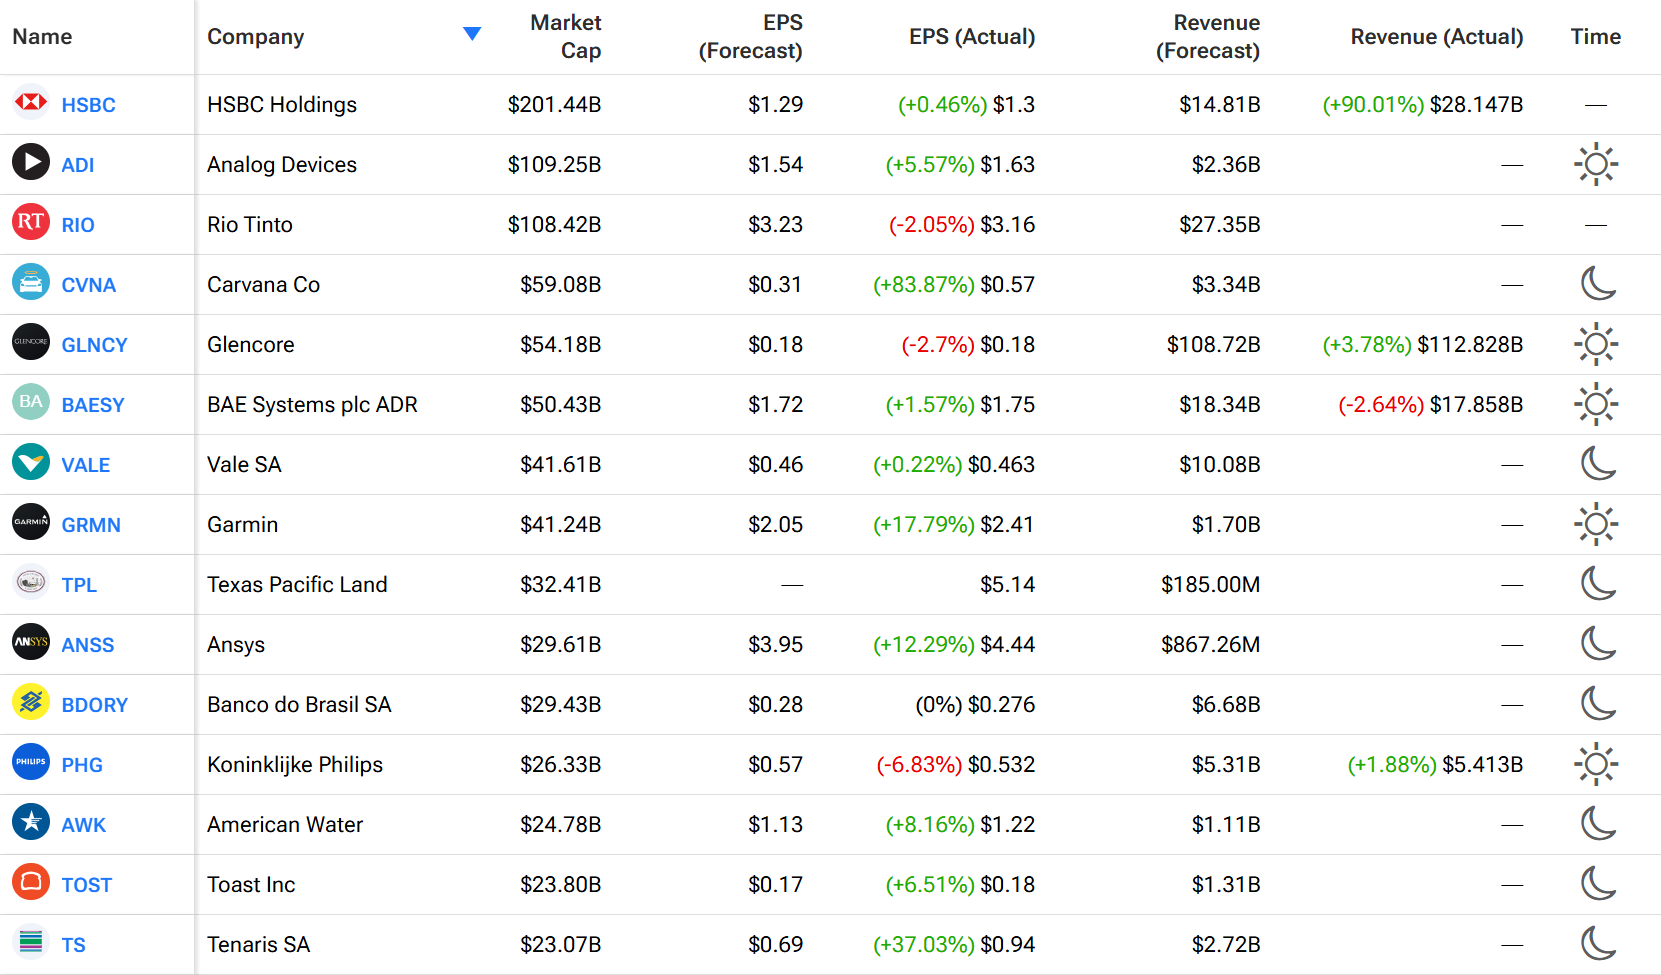This screenshot has width=1661, height=975.
Task: Open the ADI ticker link
Action: (x=78, y=165)
